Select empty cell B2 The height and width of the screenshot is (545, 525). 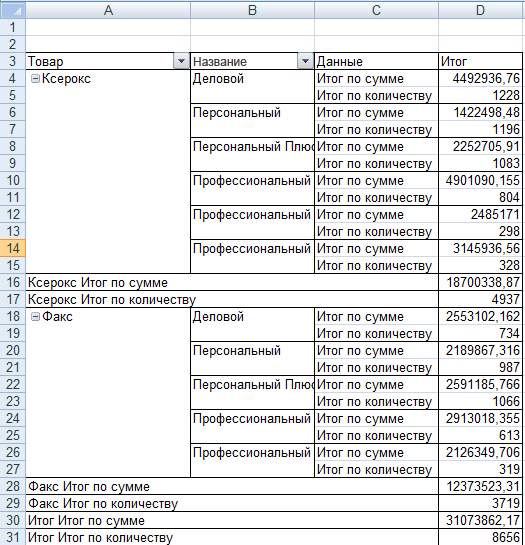click(252, 44)
